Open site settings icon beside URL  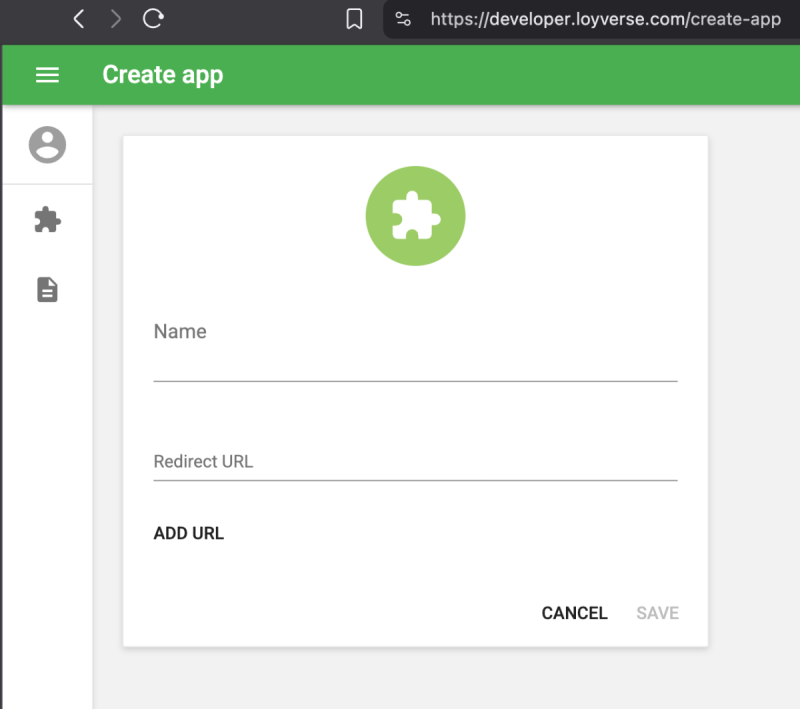pyautogui.click(x=403, y=19)
